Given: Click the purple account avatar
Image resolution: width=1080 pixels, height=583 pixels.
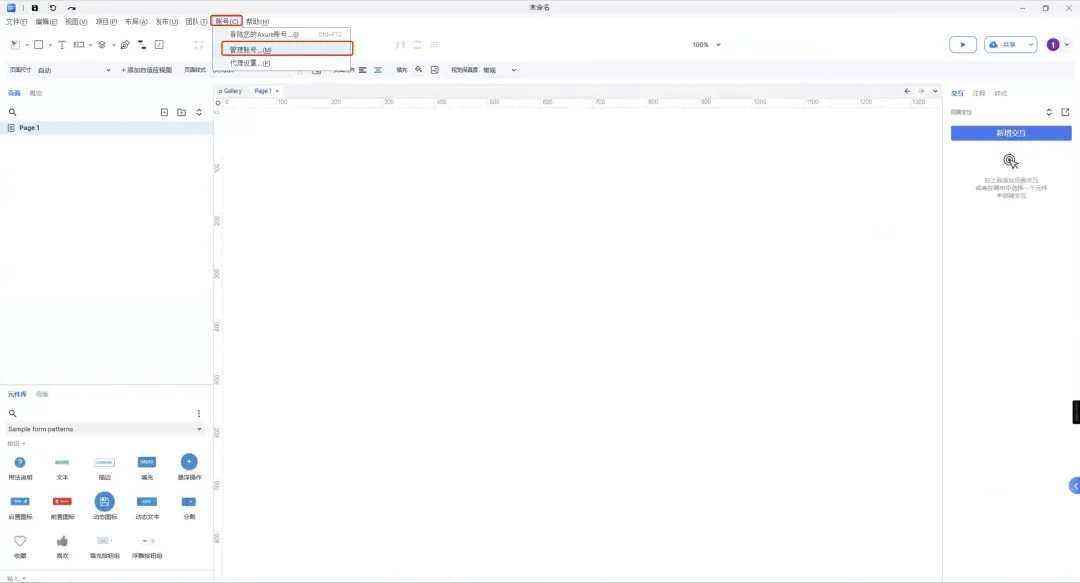Looking at the screenshot, I should (x=1052, y=45).
